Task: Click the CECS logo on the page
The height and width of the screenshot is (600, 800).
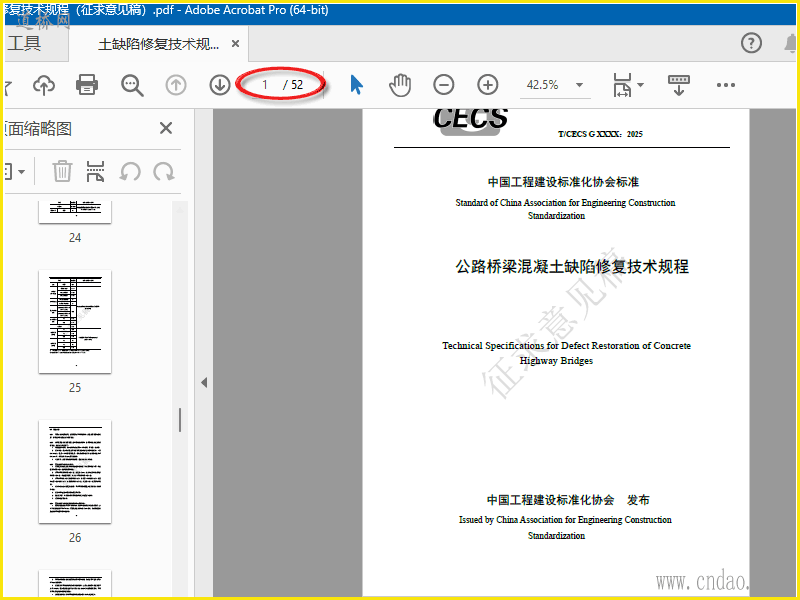Action: 470,121
